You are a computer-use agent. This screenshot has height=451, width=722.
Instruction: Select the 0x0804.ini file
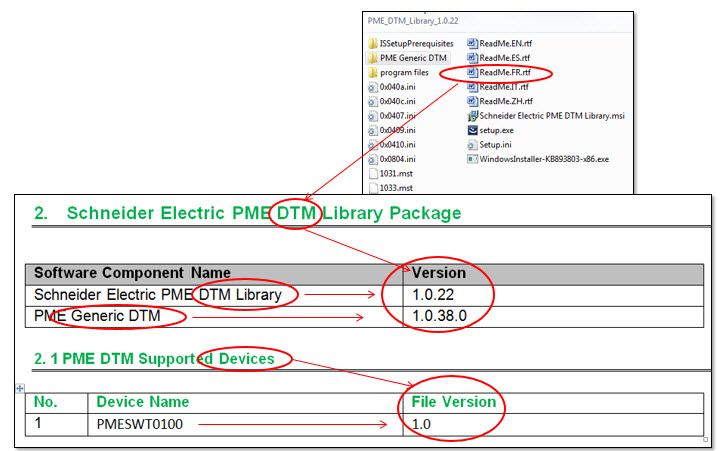pyautogui.click(x=392, y=159)
